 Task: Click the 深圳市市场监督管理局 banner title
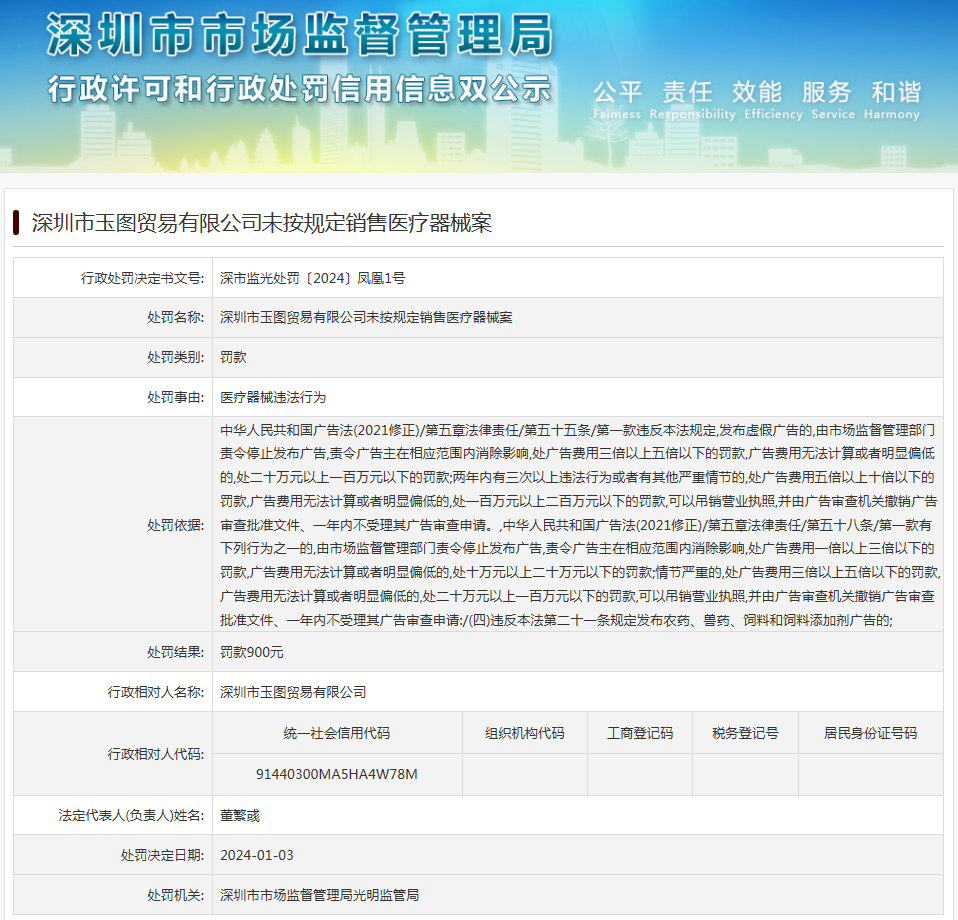[300, 35]
